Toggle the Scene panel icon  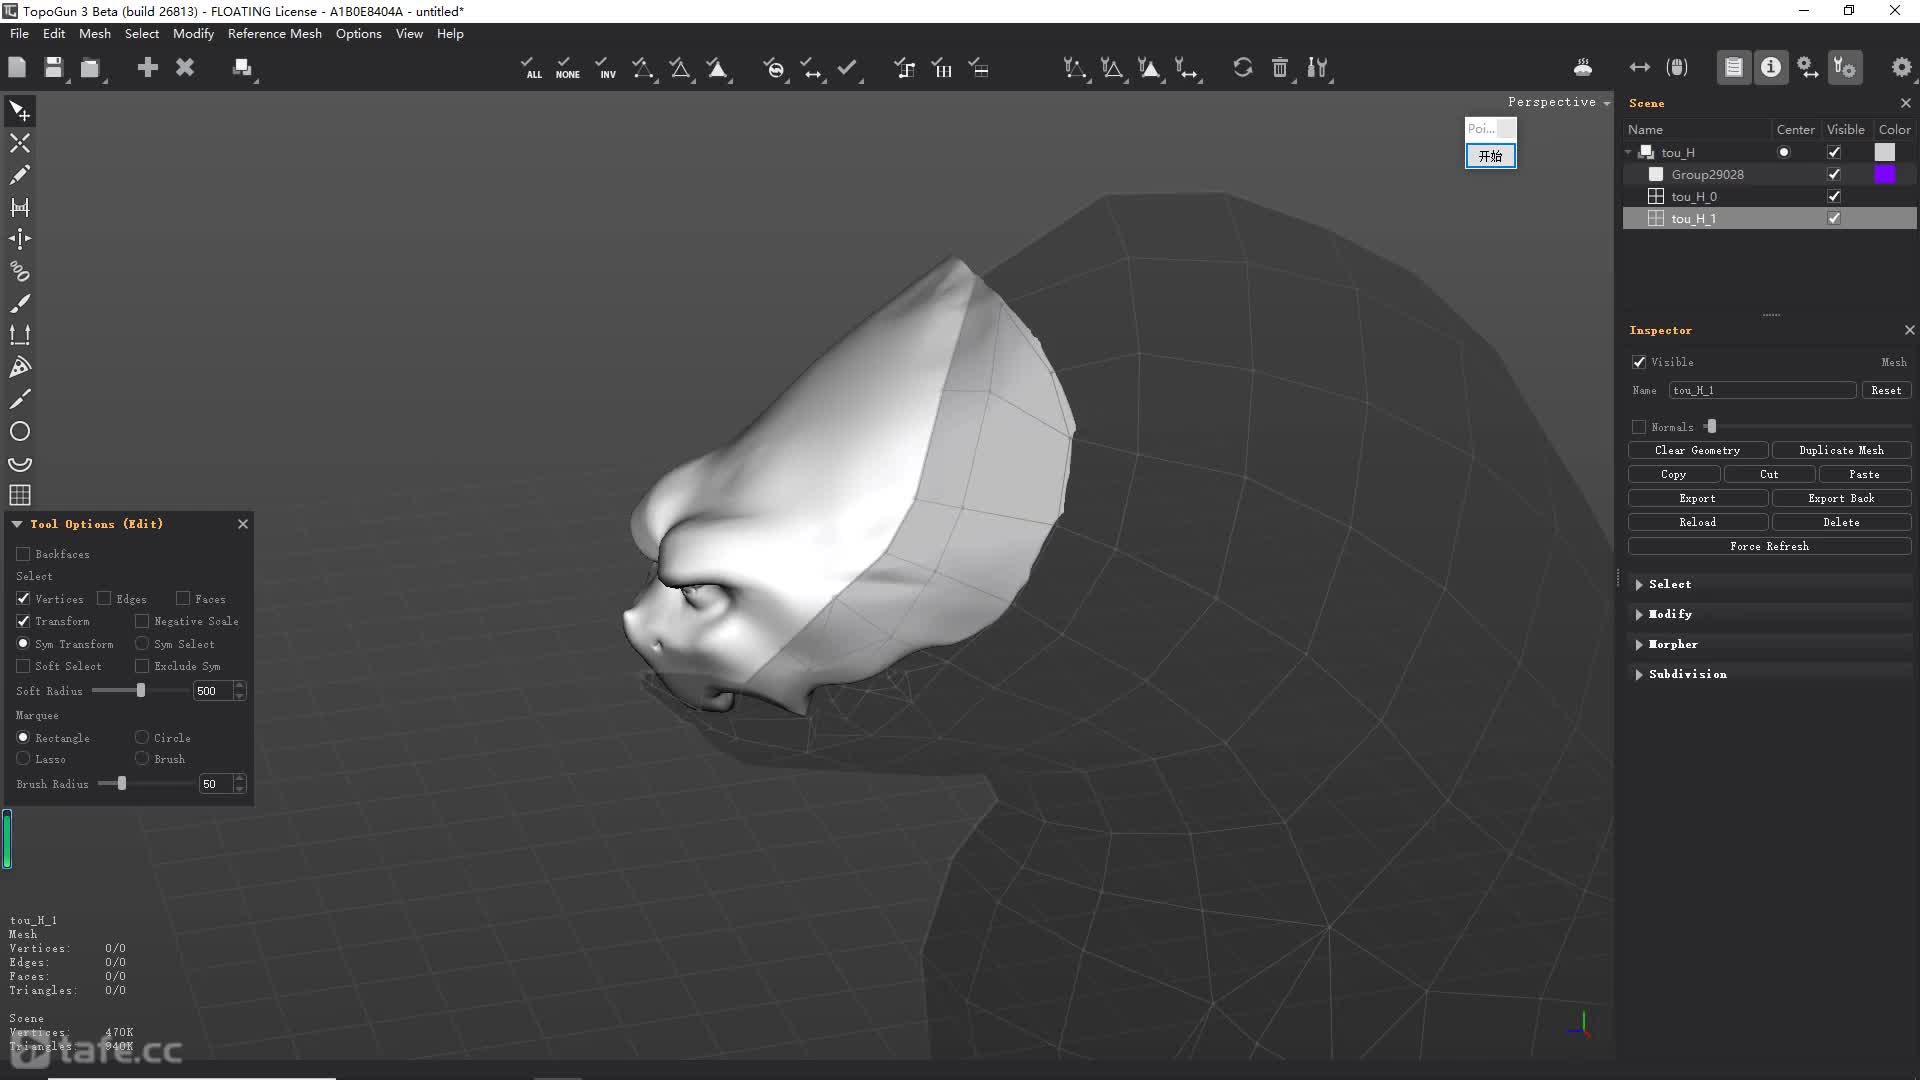(1734, 67)
